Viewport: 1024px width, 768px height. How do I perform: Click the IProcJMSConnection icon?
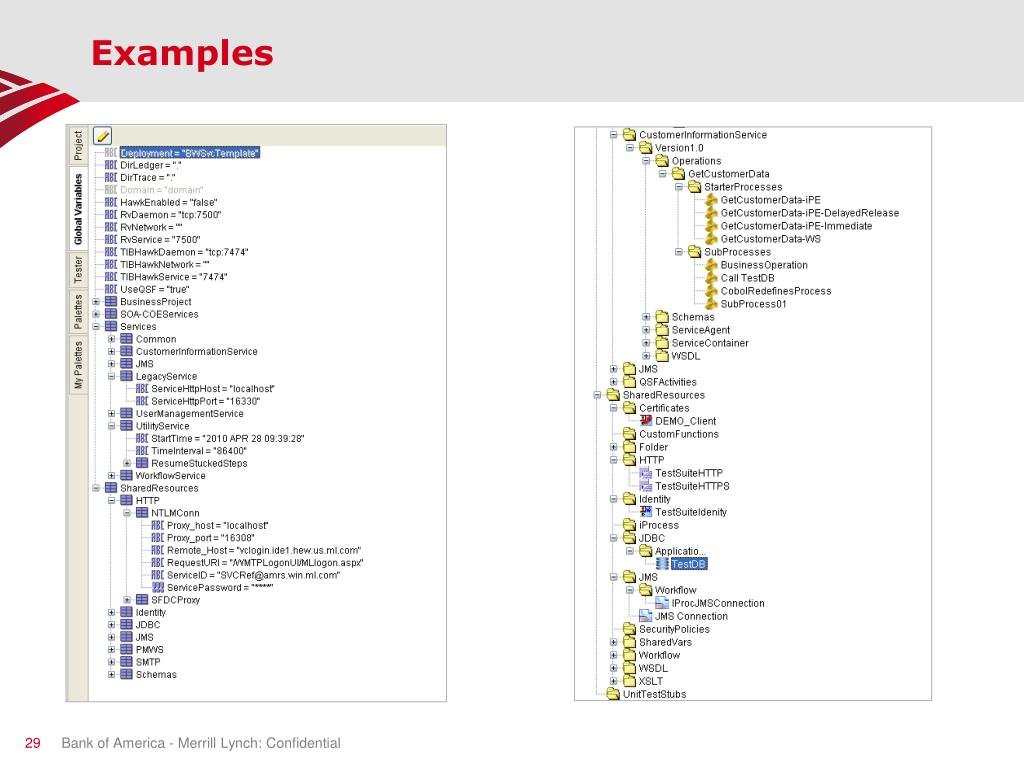pyautogui.click(x=662, y=603)
